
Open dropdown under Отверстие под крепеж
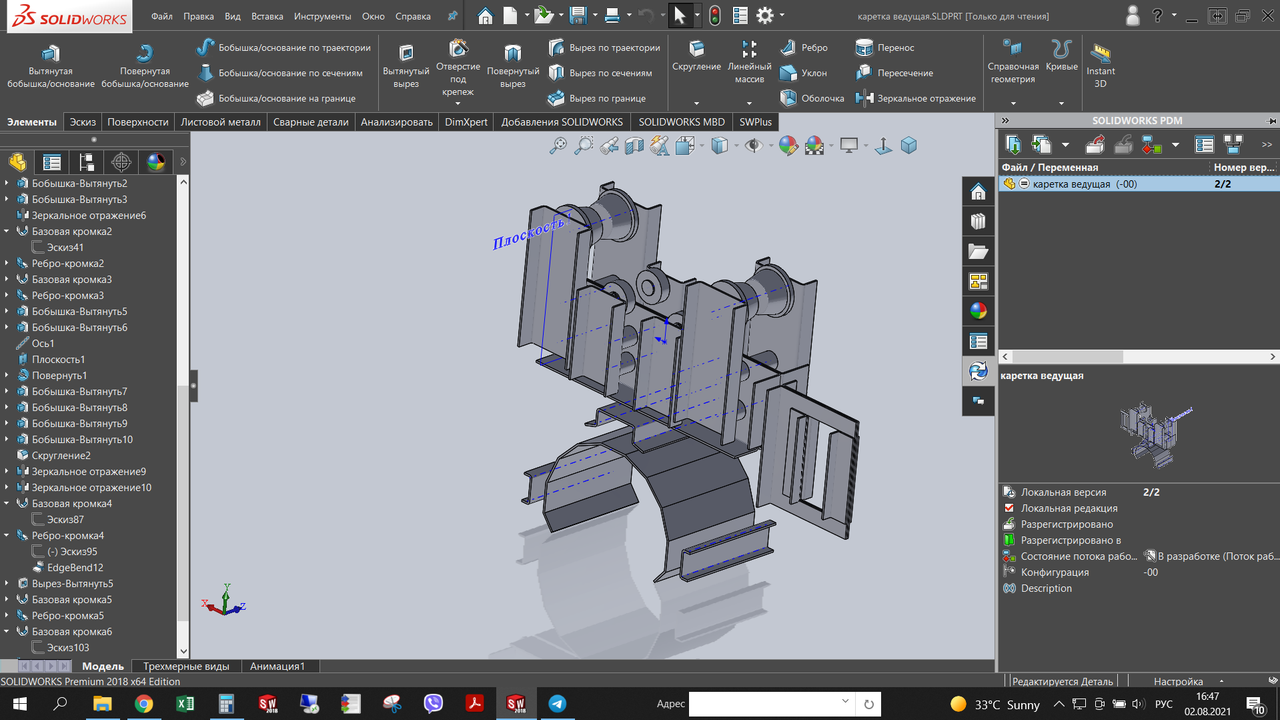pyautogui.click(x=458, y=103)
